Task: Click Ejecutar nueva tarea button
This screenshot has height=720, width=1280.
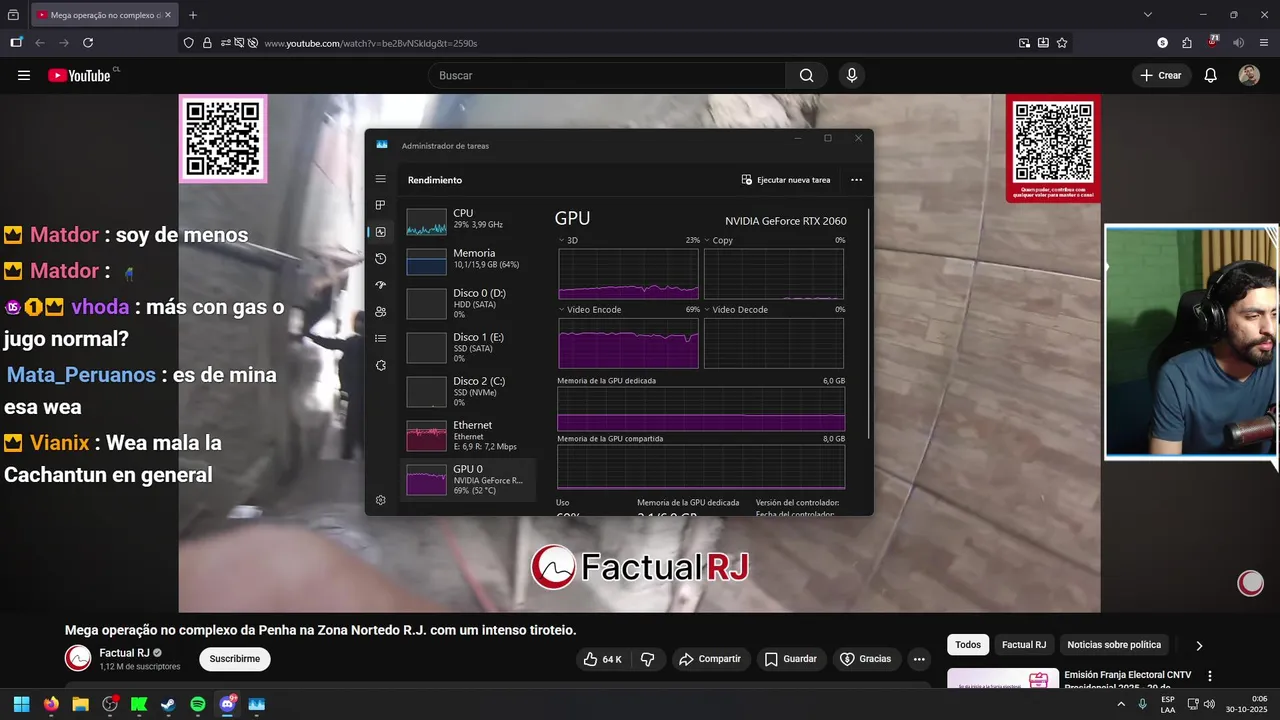Action: [786, 180]
